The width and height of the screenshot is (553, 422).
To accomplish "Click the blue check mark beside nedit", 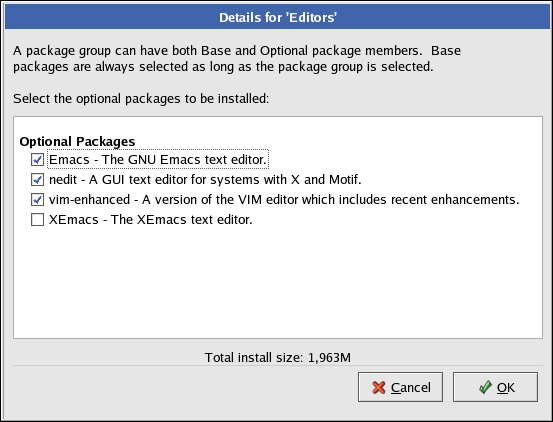I will (37, 180).
